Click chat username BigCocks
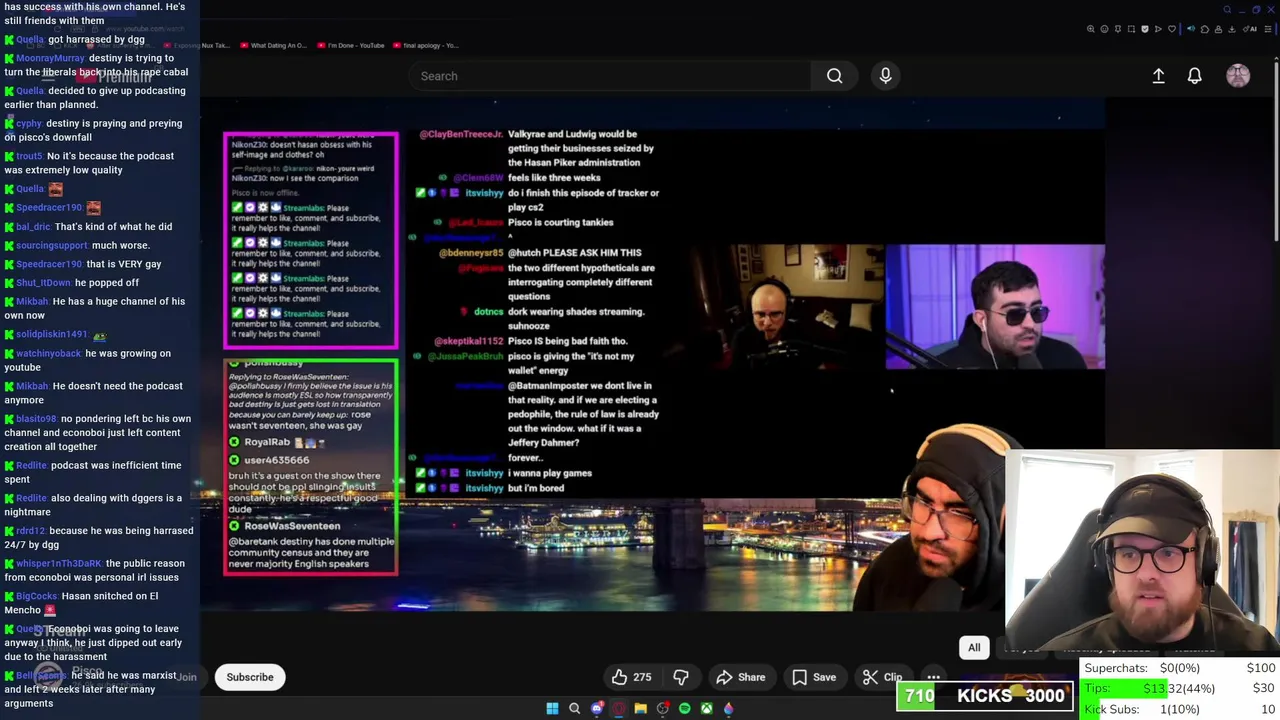 coord(36,596)
